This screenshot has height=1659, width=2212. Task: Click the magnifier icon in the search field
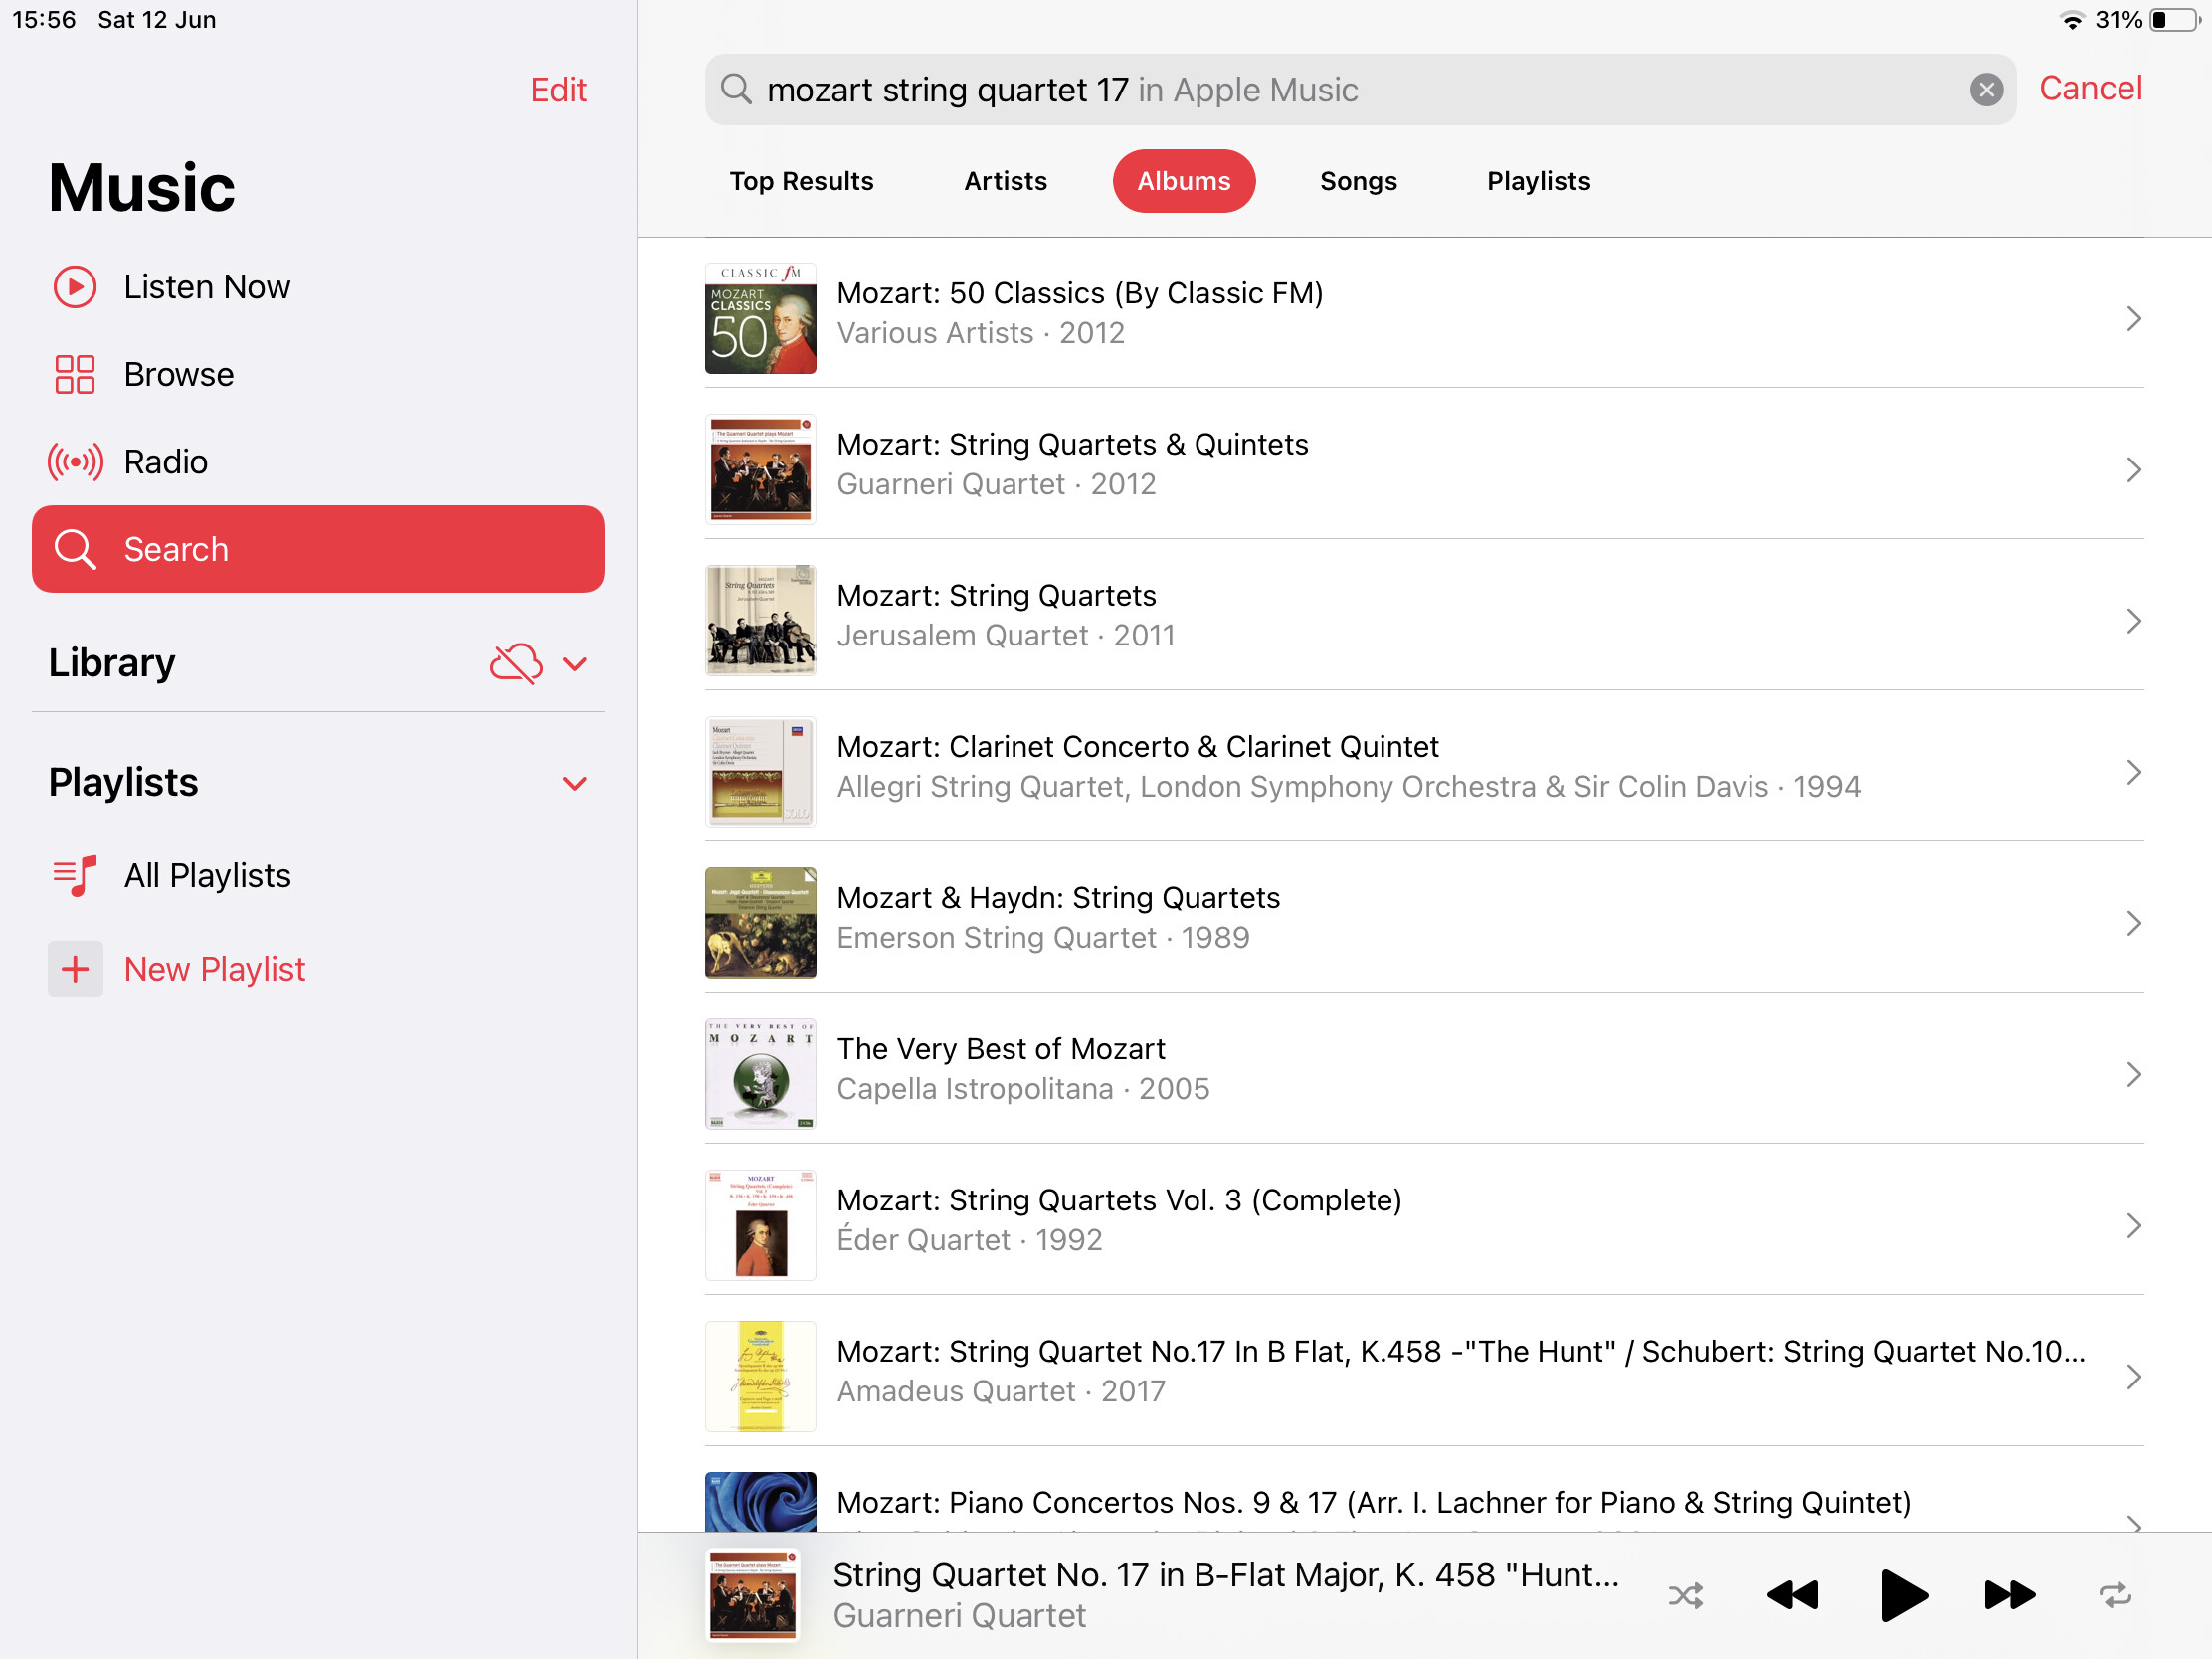point(737,90)
